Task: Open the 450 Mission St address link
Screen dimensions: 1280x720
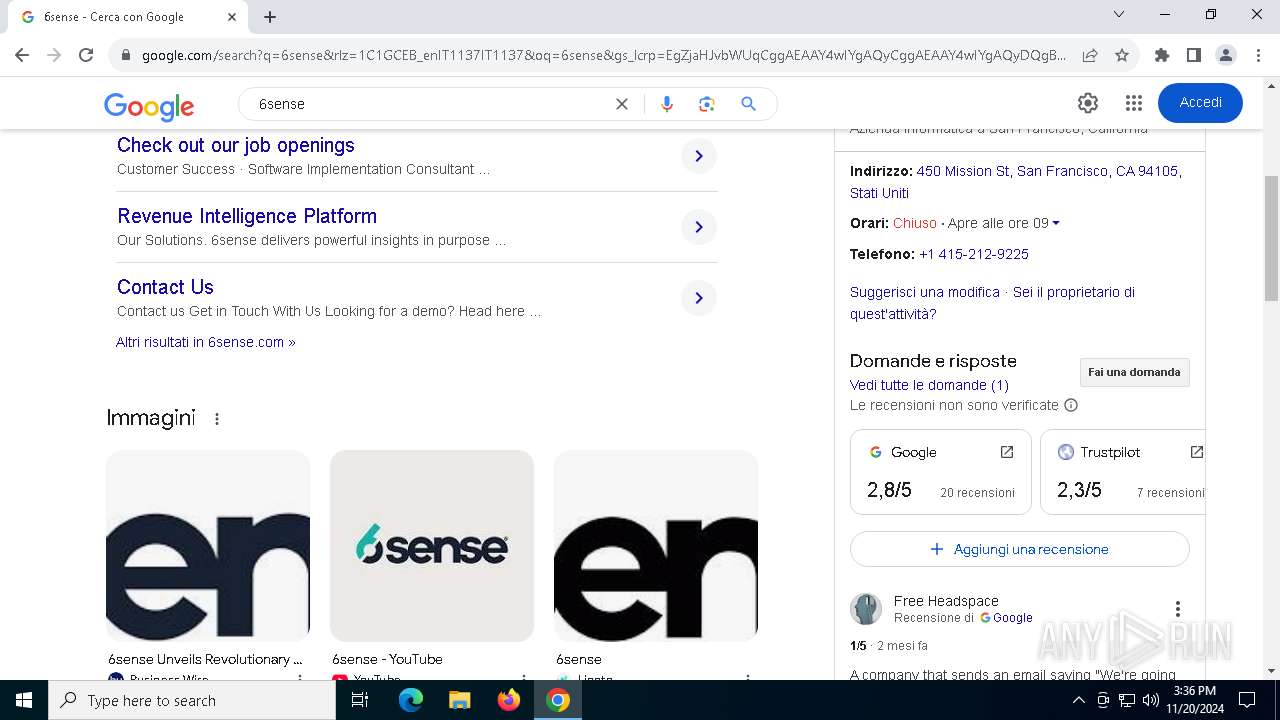Action: (x=1016, y=182)
